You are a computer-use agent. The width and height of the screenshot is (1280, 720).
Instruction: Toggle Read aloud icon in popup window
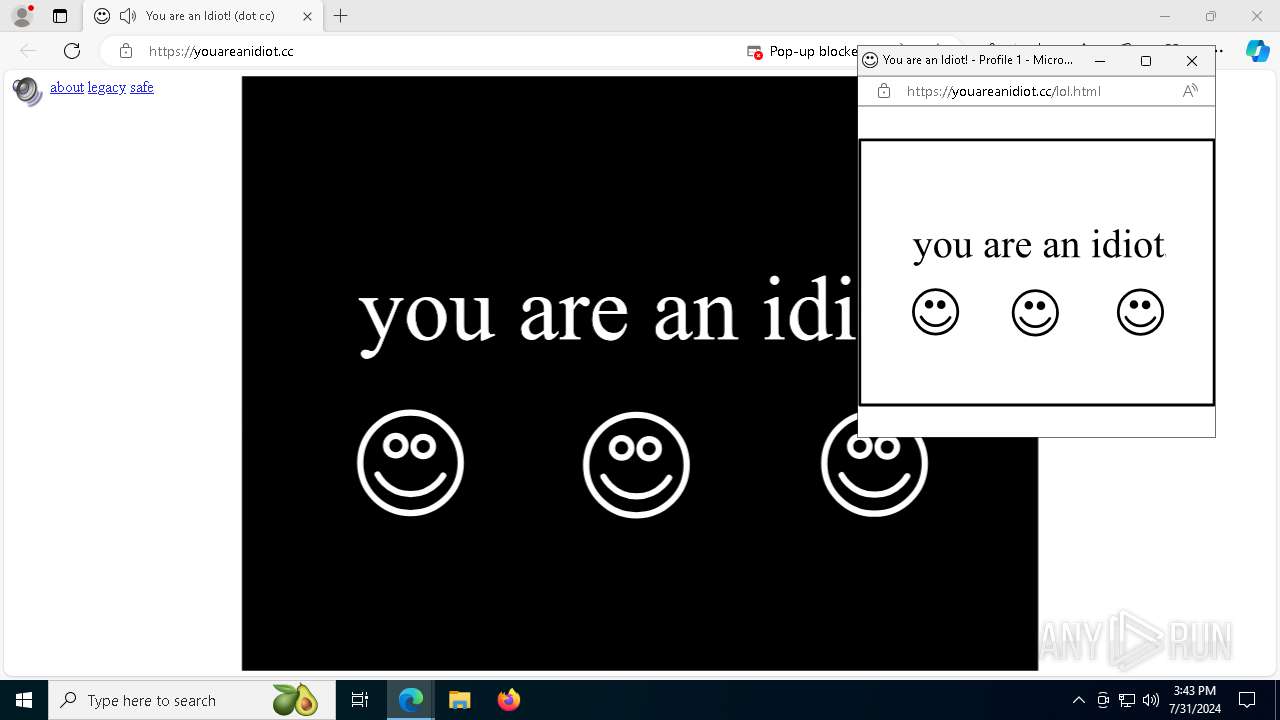[1190, 91]
